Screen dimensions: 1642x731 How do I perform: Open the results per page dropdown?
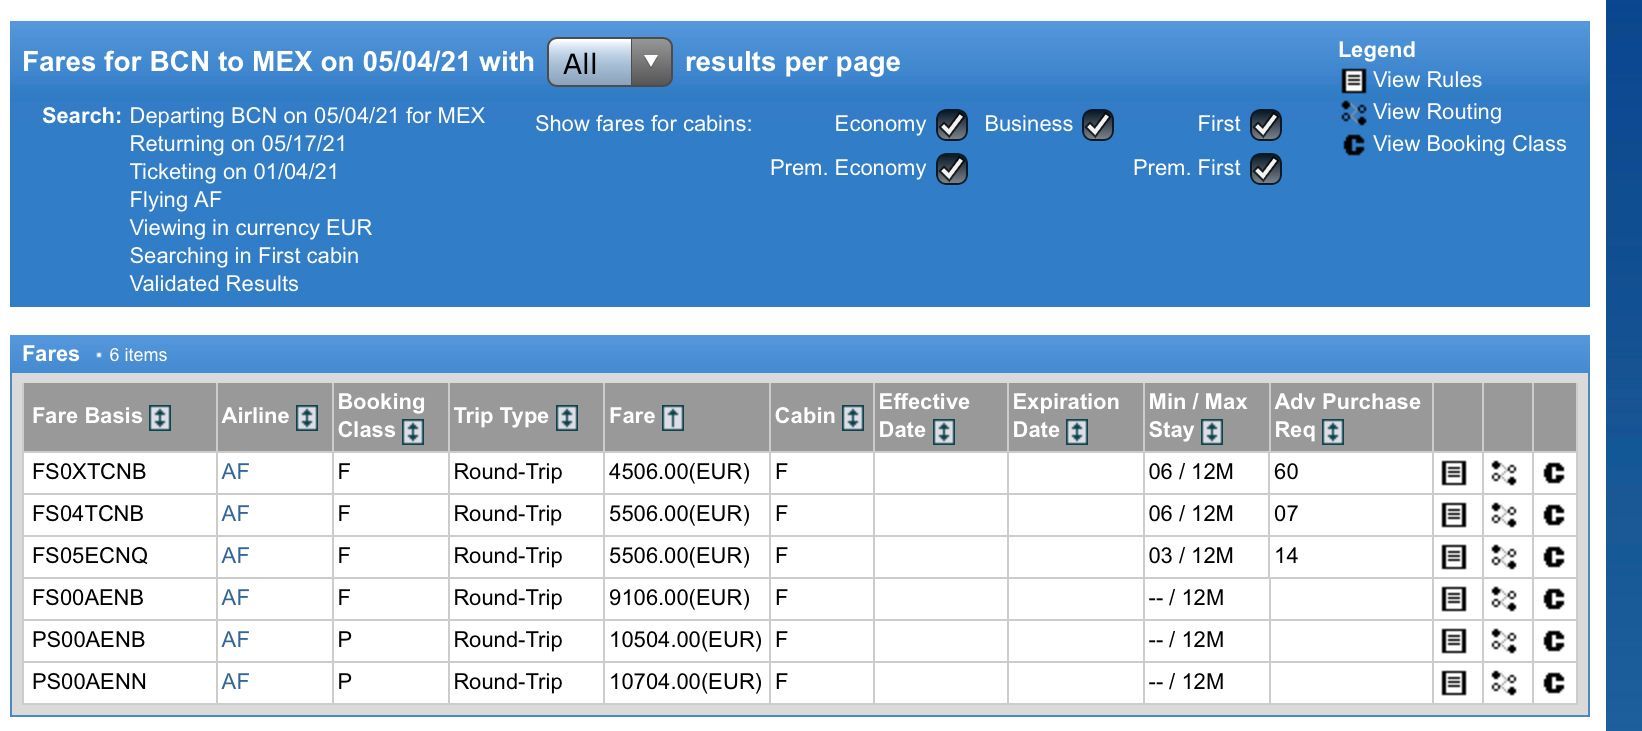609,63
